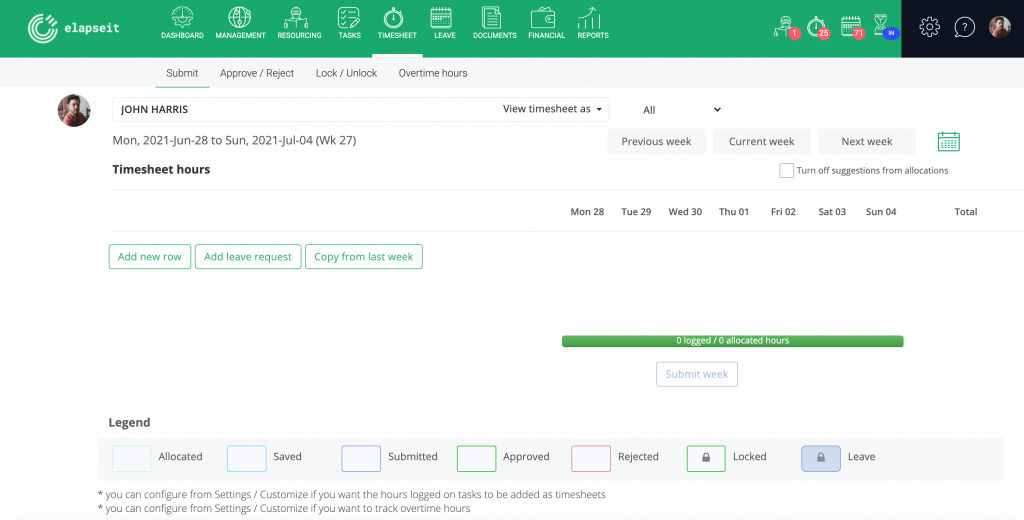The image size is (1024, 520).
Task: Go to Resourcing
Action: coord(299,24)
